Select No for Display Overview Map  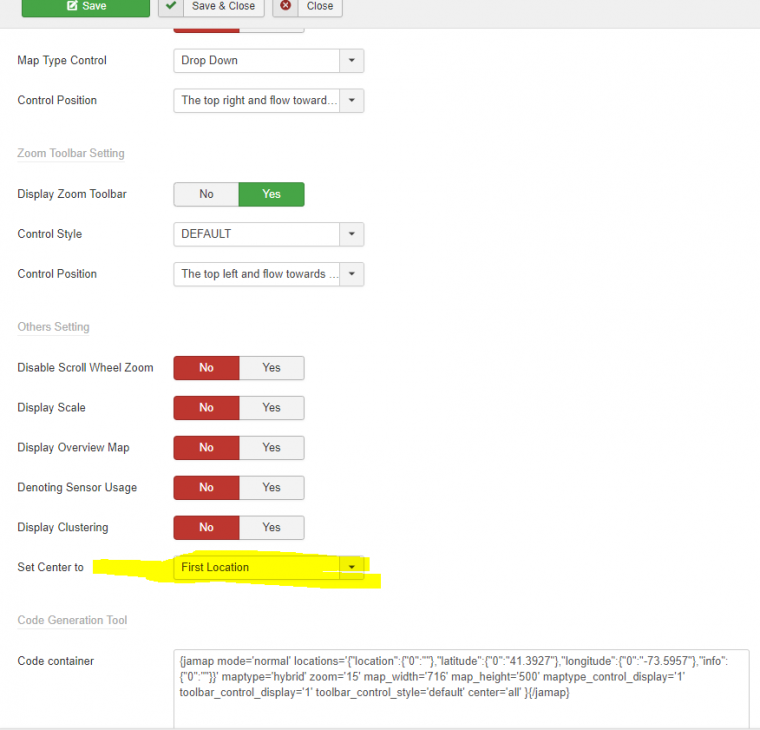pyautogui.click(x=206, y=447)
